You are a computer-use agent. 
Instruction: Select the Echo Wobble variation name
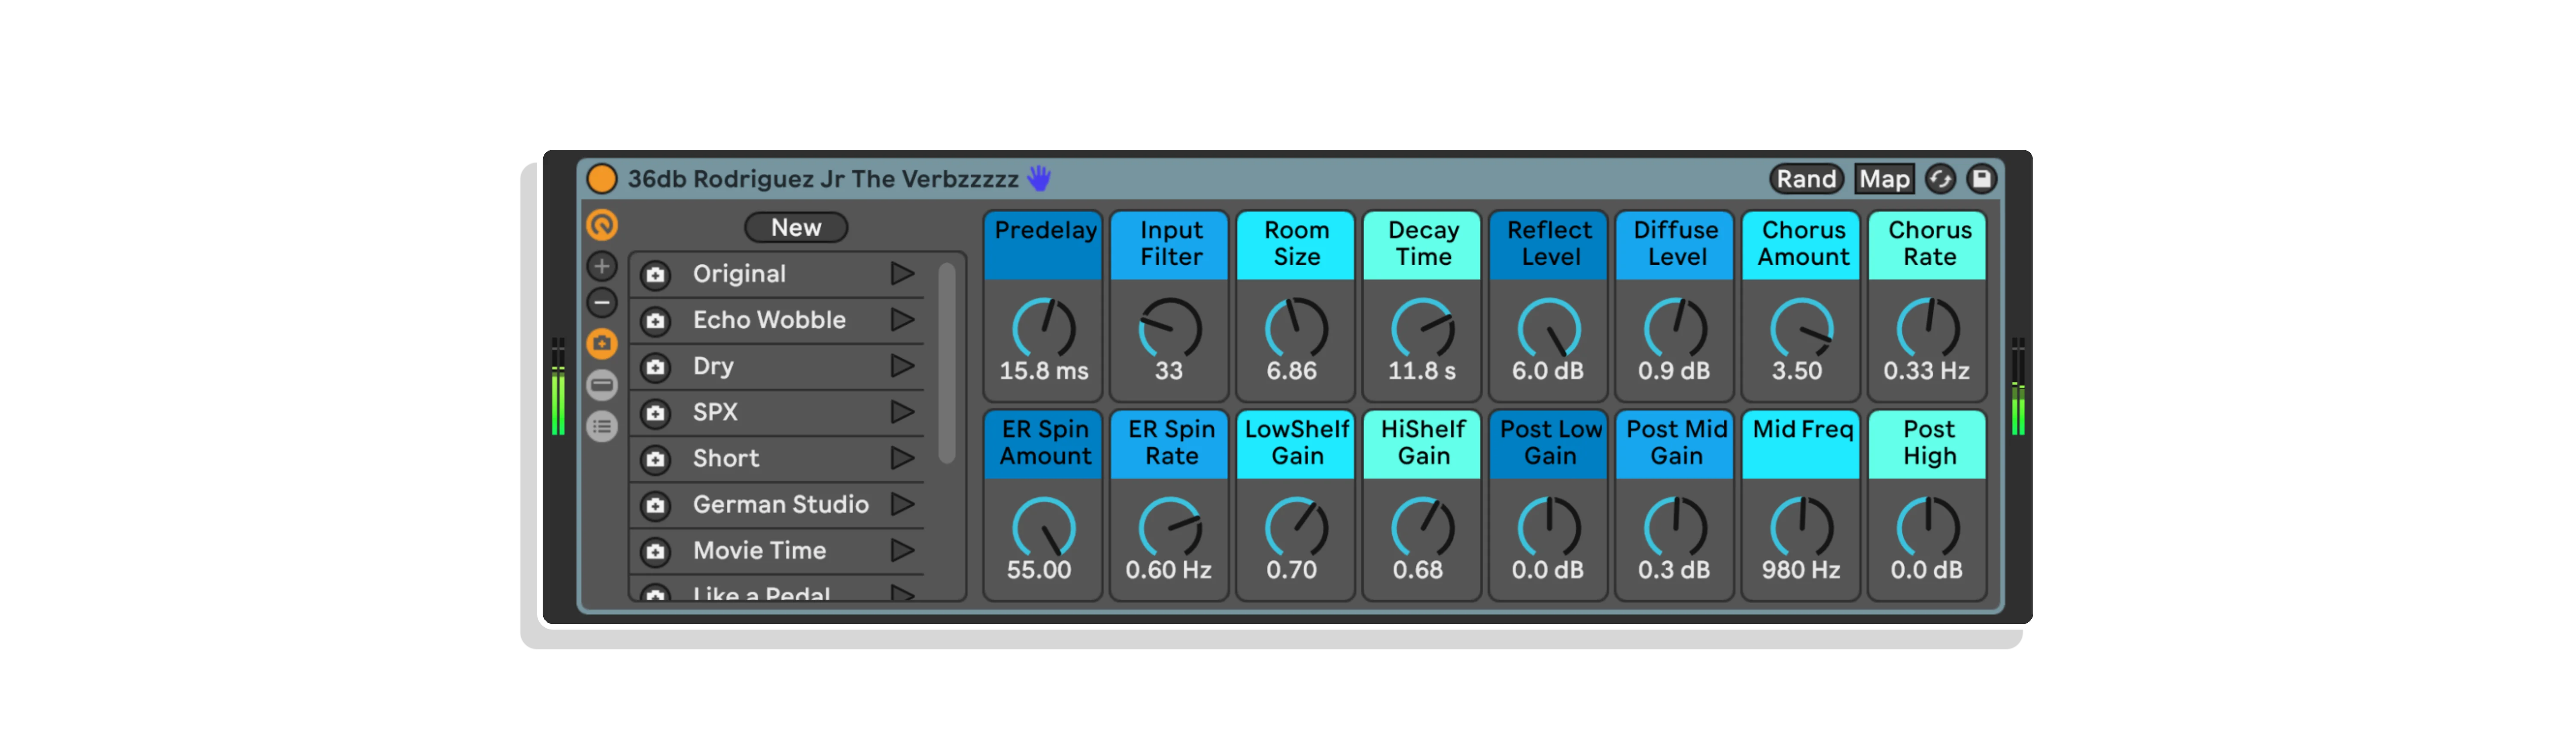coord(769,320)
